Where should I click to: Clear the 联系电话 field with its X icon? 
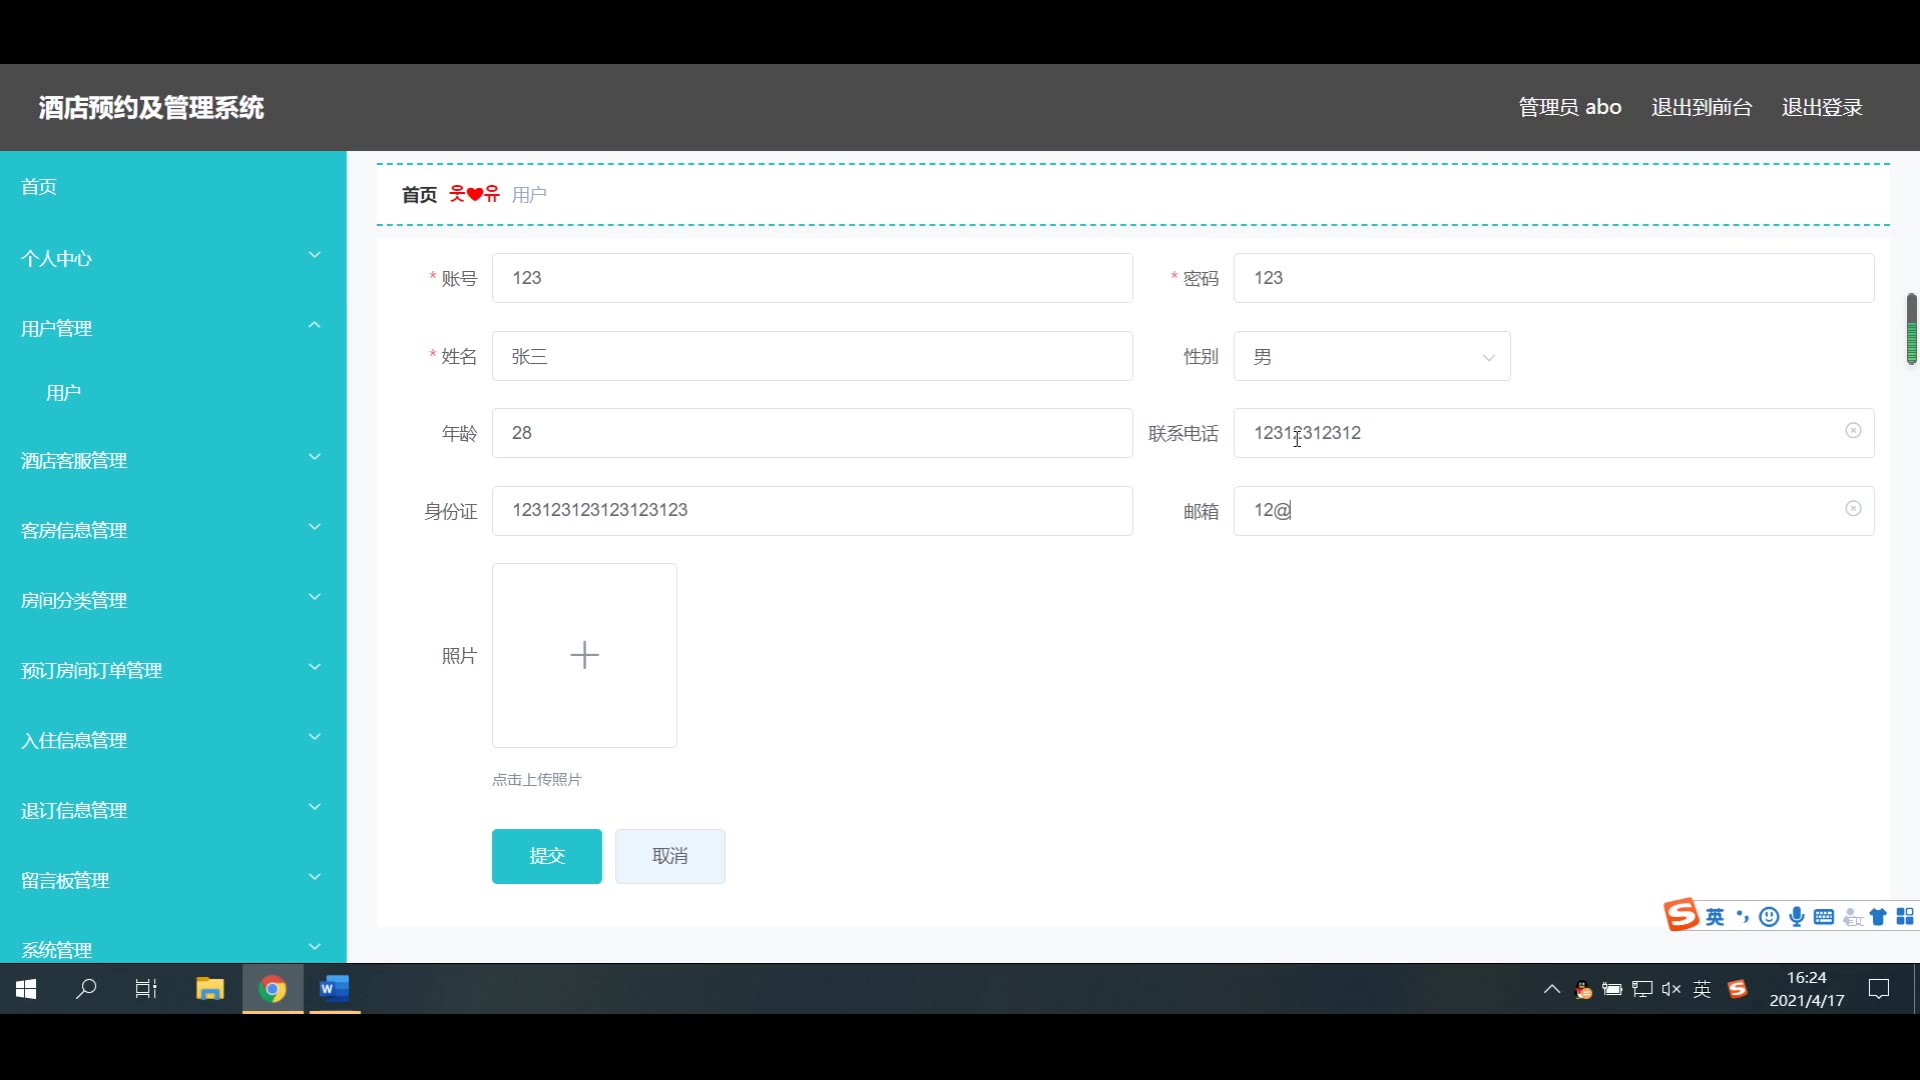(1852, 431)
